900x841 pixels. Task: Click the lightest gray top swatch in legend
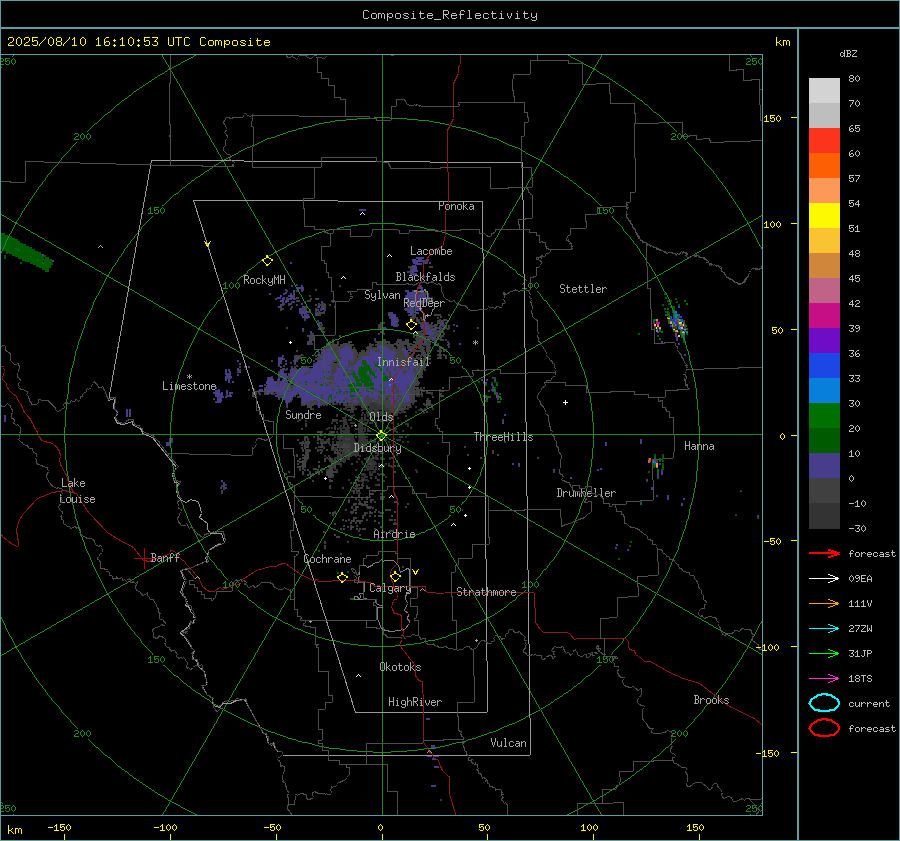[824, 91]
